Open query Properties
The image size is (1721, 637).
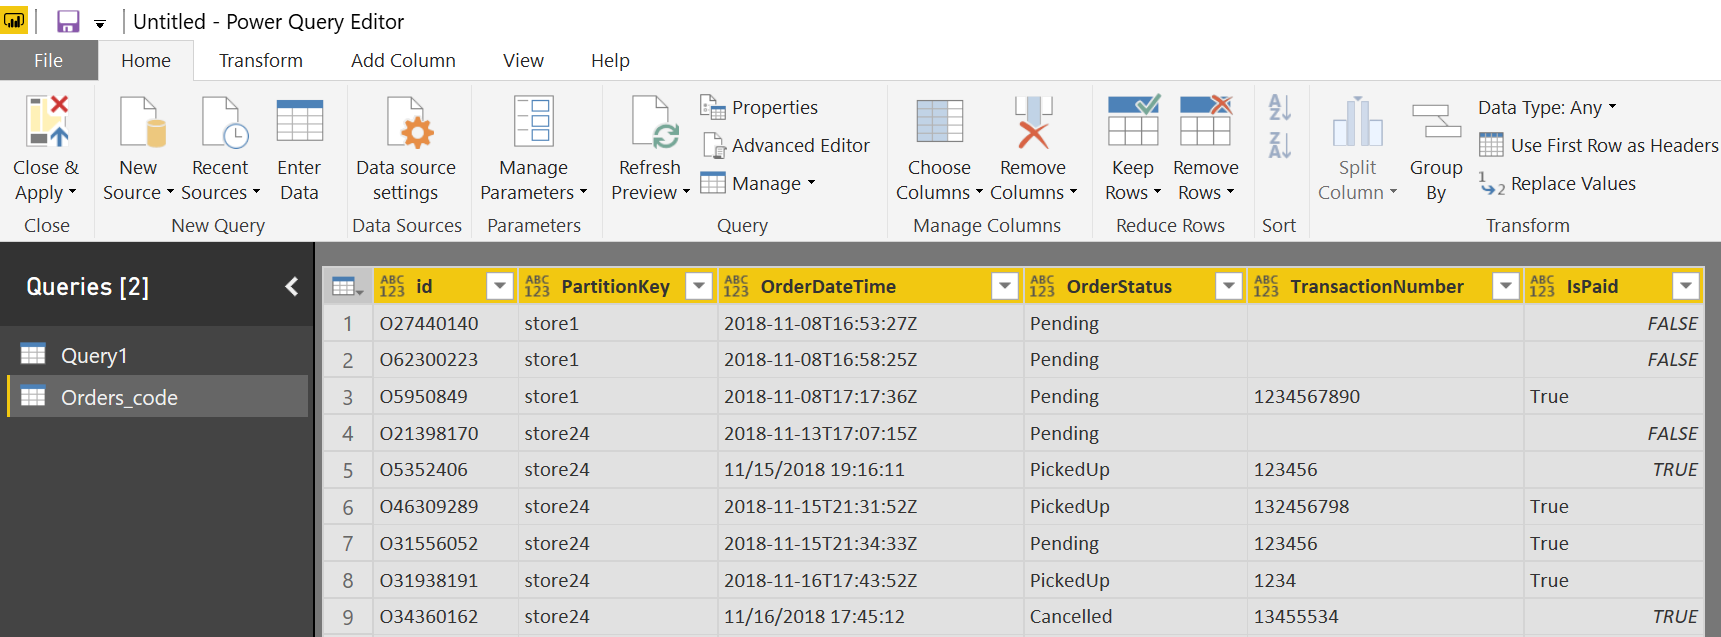coord(759,107)
